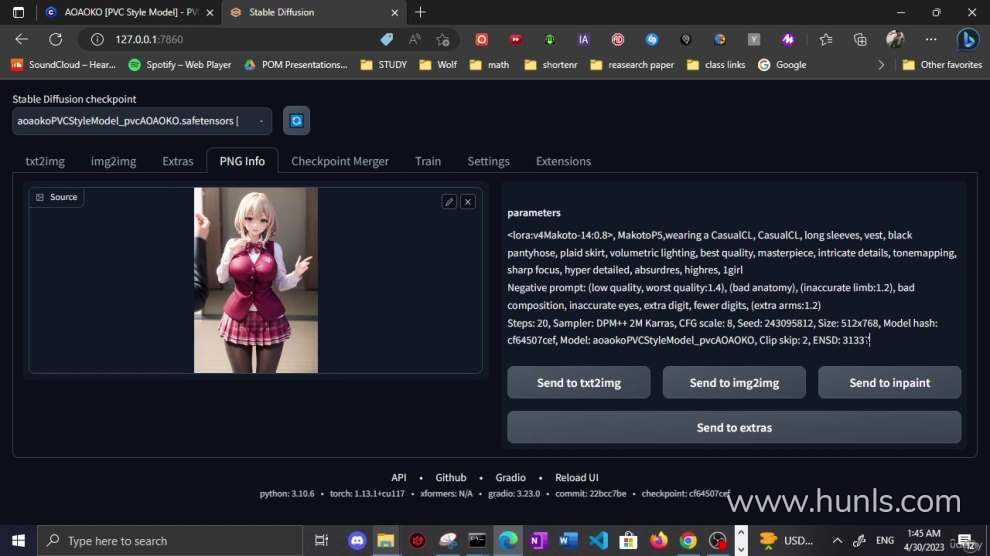990x556 pixels.
Task: Click Send to txt2img button
Action: pyautogui.click(x=578, y=382)
